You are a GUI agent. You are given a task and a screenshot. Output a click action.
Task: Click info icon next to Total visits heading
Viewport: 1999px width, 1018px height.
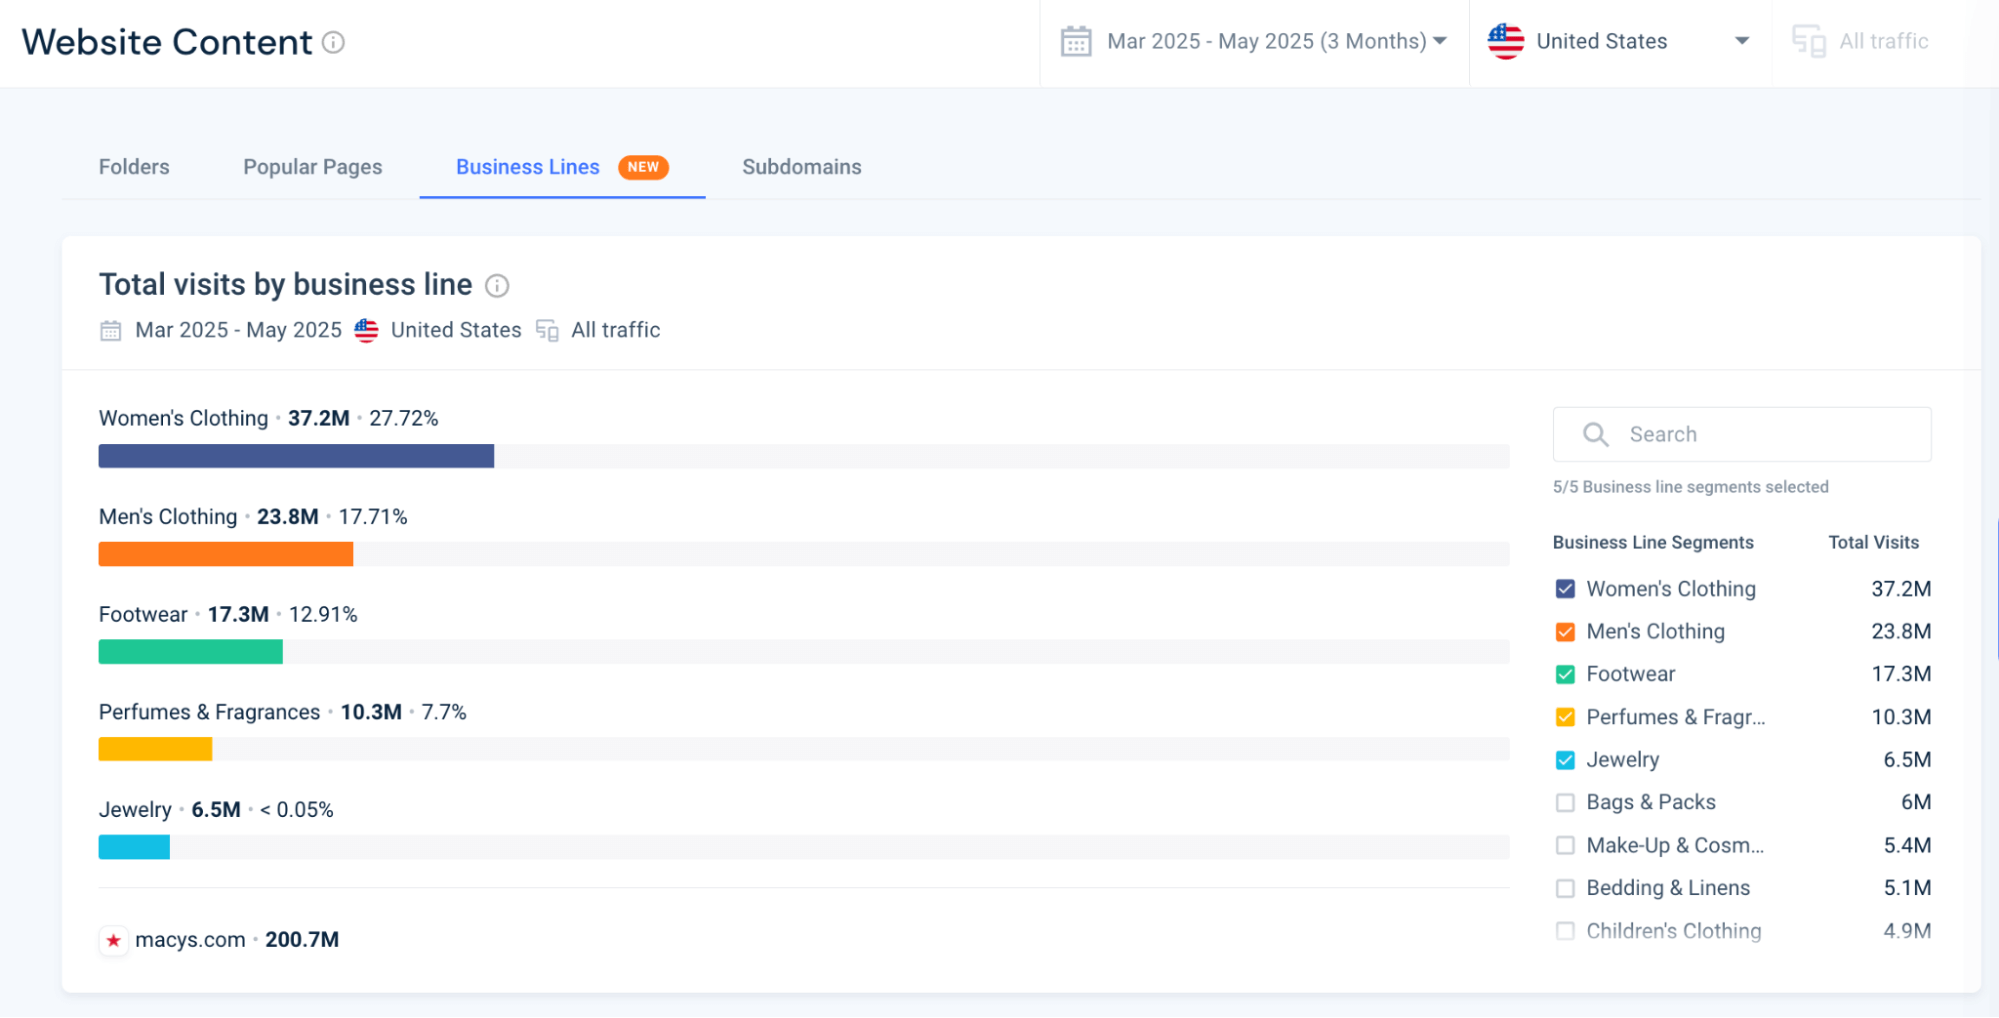(497, 286)
